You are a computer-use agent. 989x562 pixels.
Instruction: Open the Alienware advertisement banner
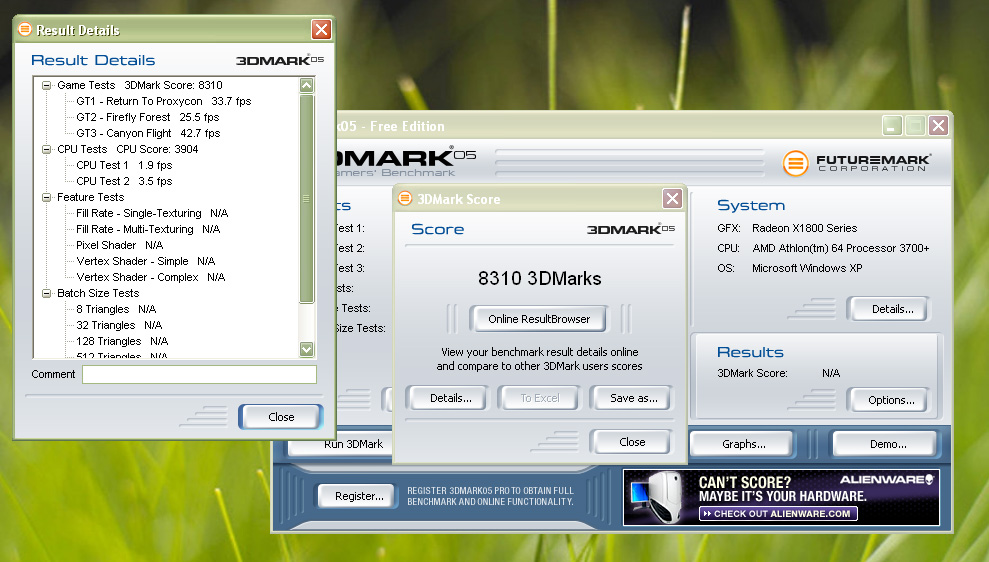click(781, 497)
